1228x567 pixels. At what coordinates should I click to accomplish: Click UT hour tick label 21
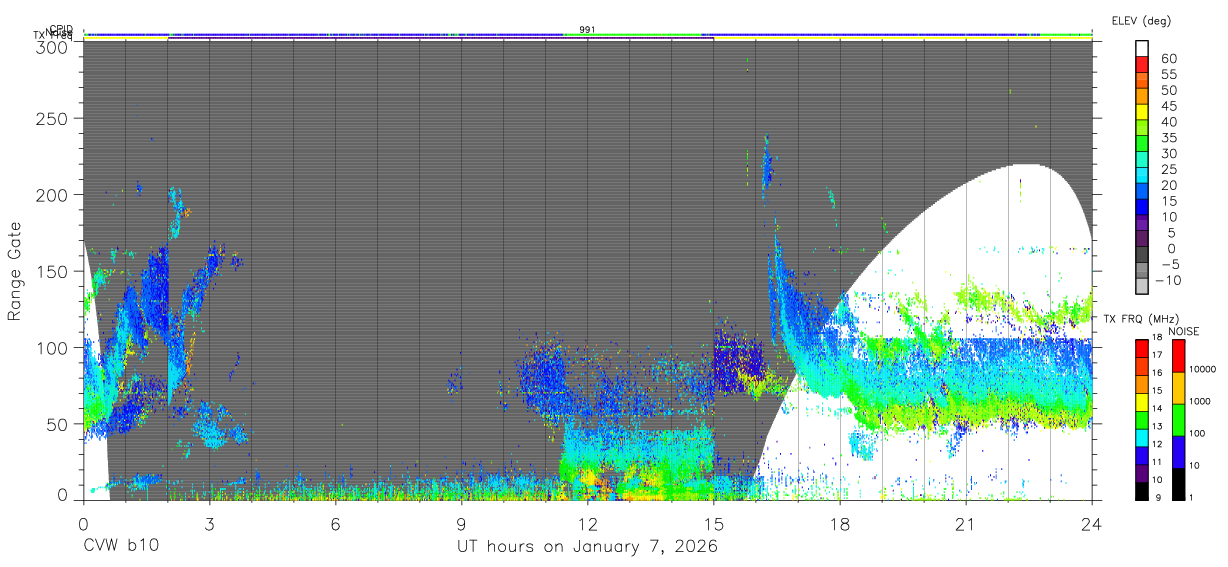[x=966, y=524]
